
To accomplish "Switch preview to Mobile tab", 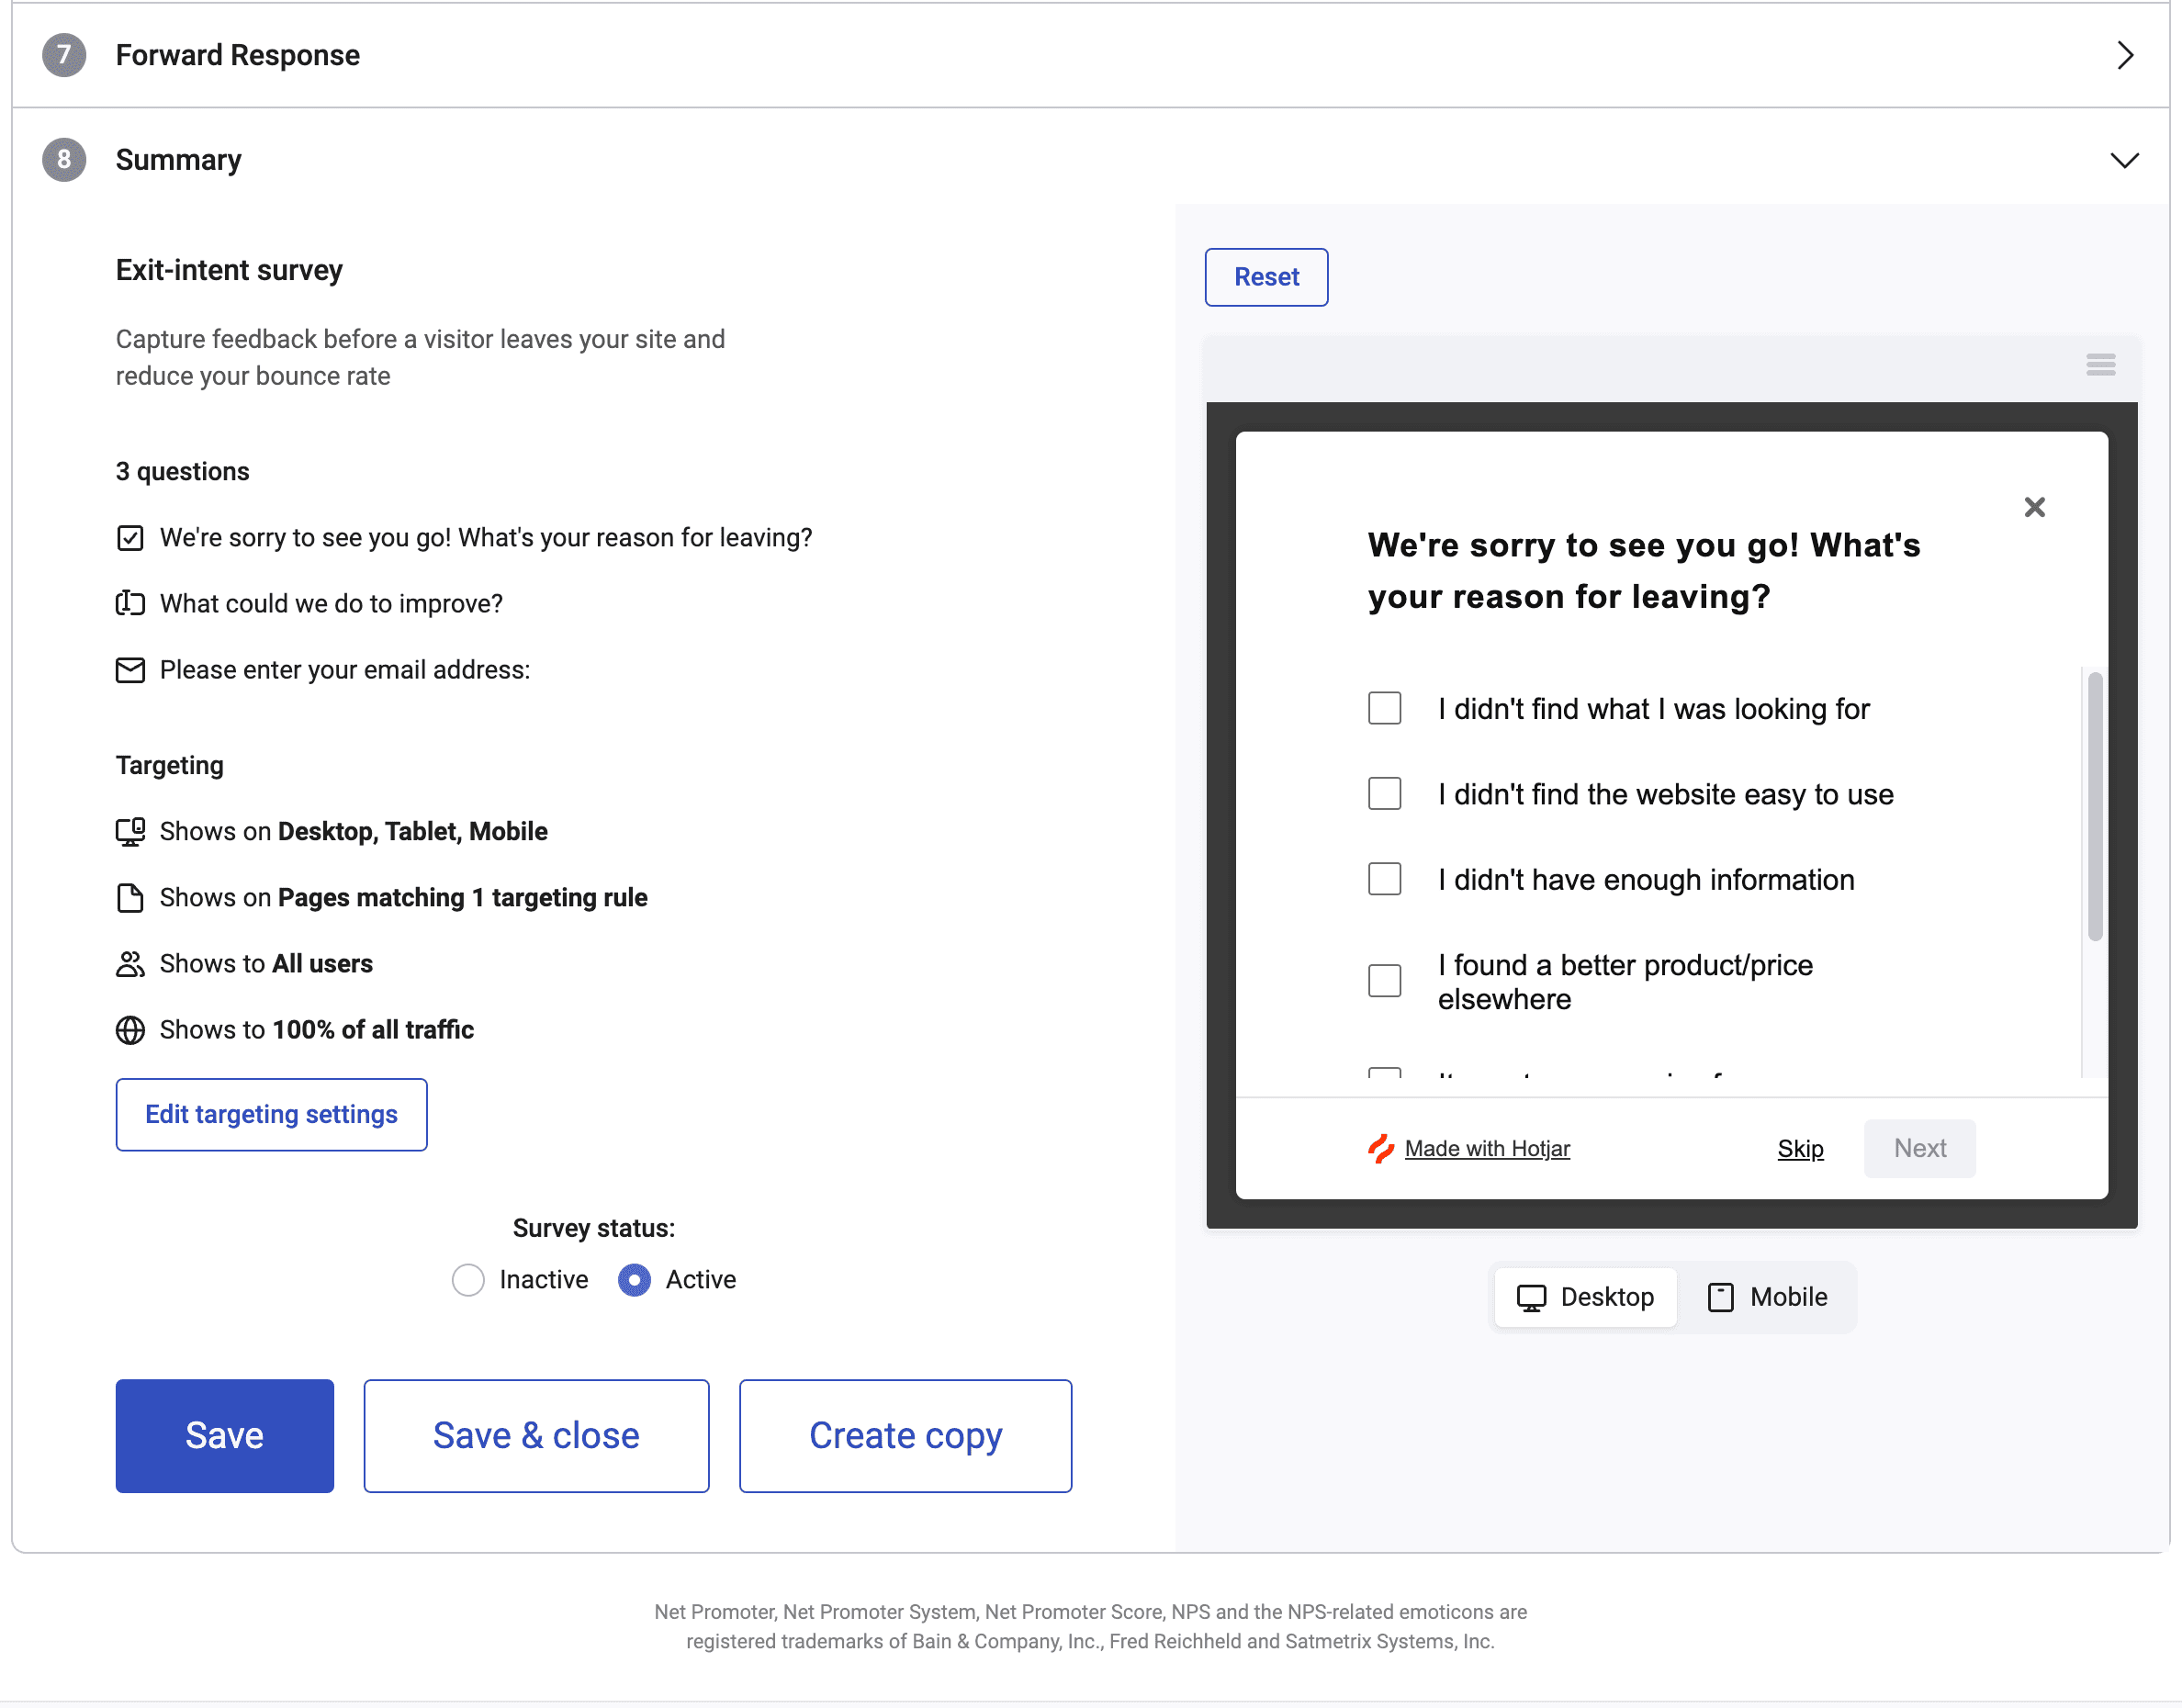I will 1767,1297.
